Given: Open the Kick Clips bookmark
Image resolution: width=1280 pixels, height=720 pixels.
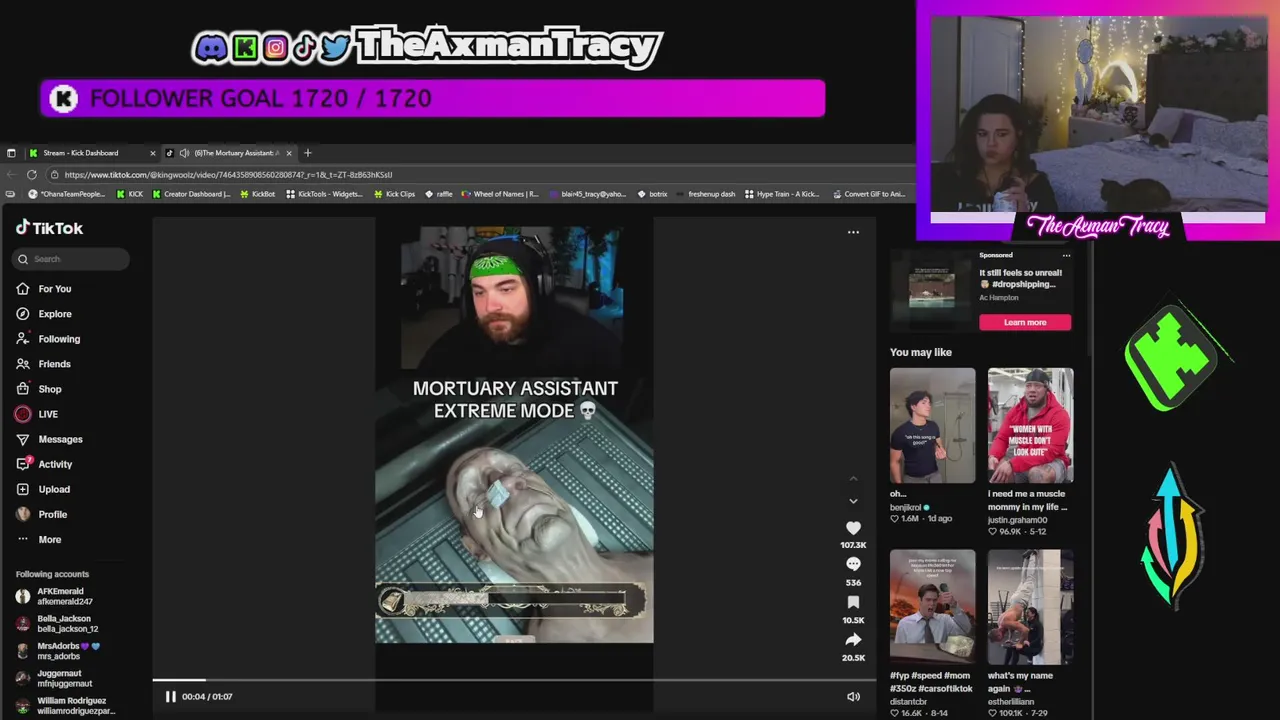Looking at the screenshot, I should click(394, 194).
